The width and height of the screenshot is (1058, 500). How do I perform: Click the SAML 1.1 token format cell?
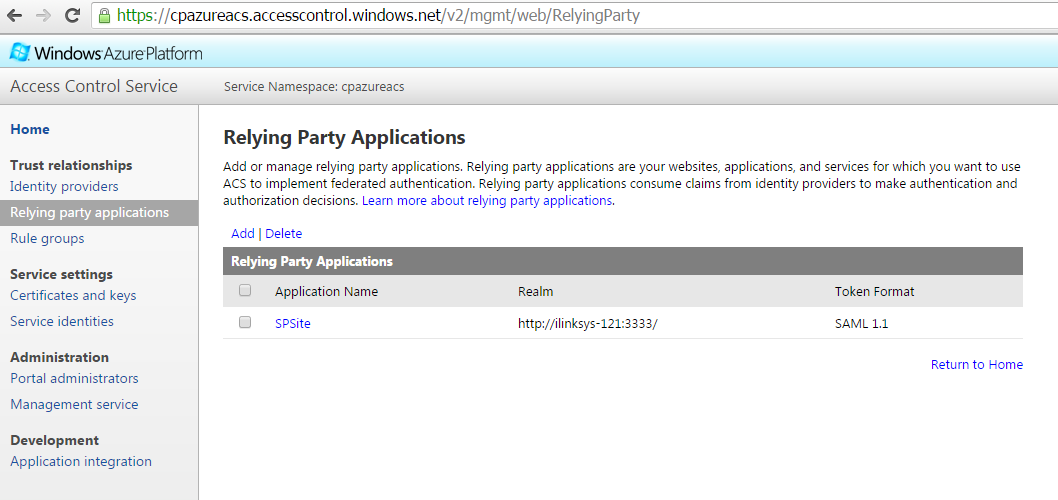[861, 323]
